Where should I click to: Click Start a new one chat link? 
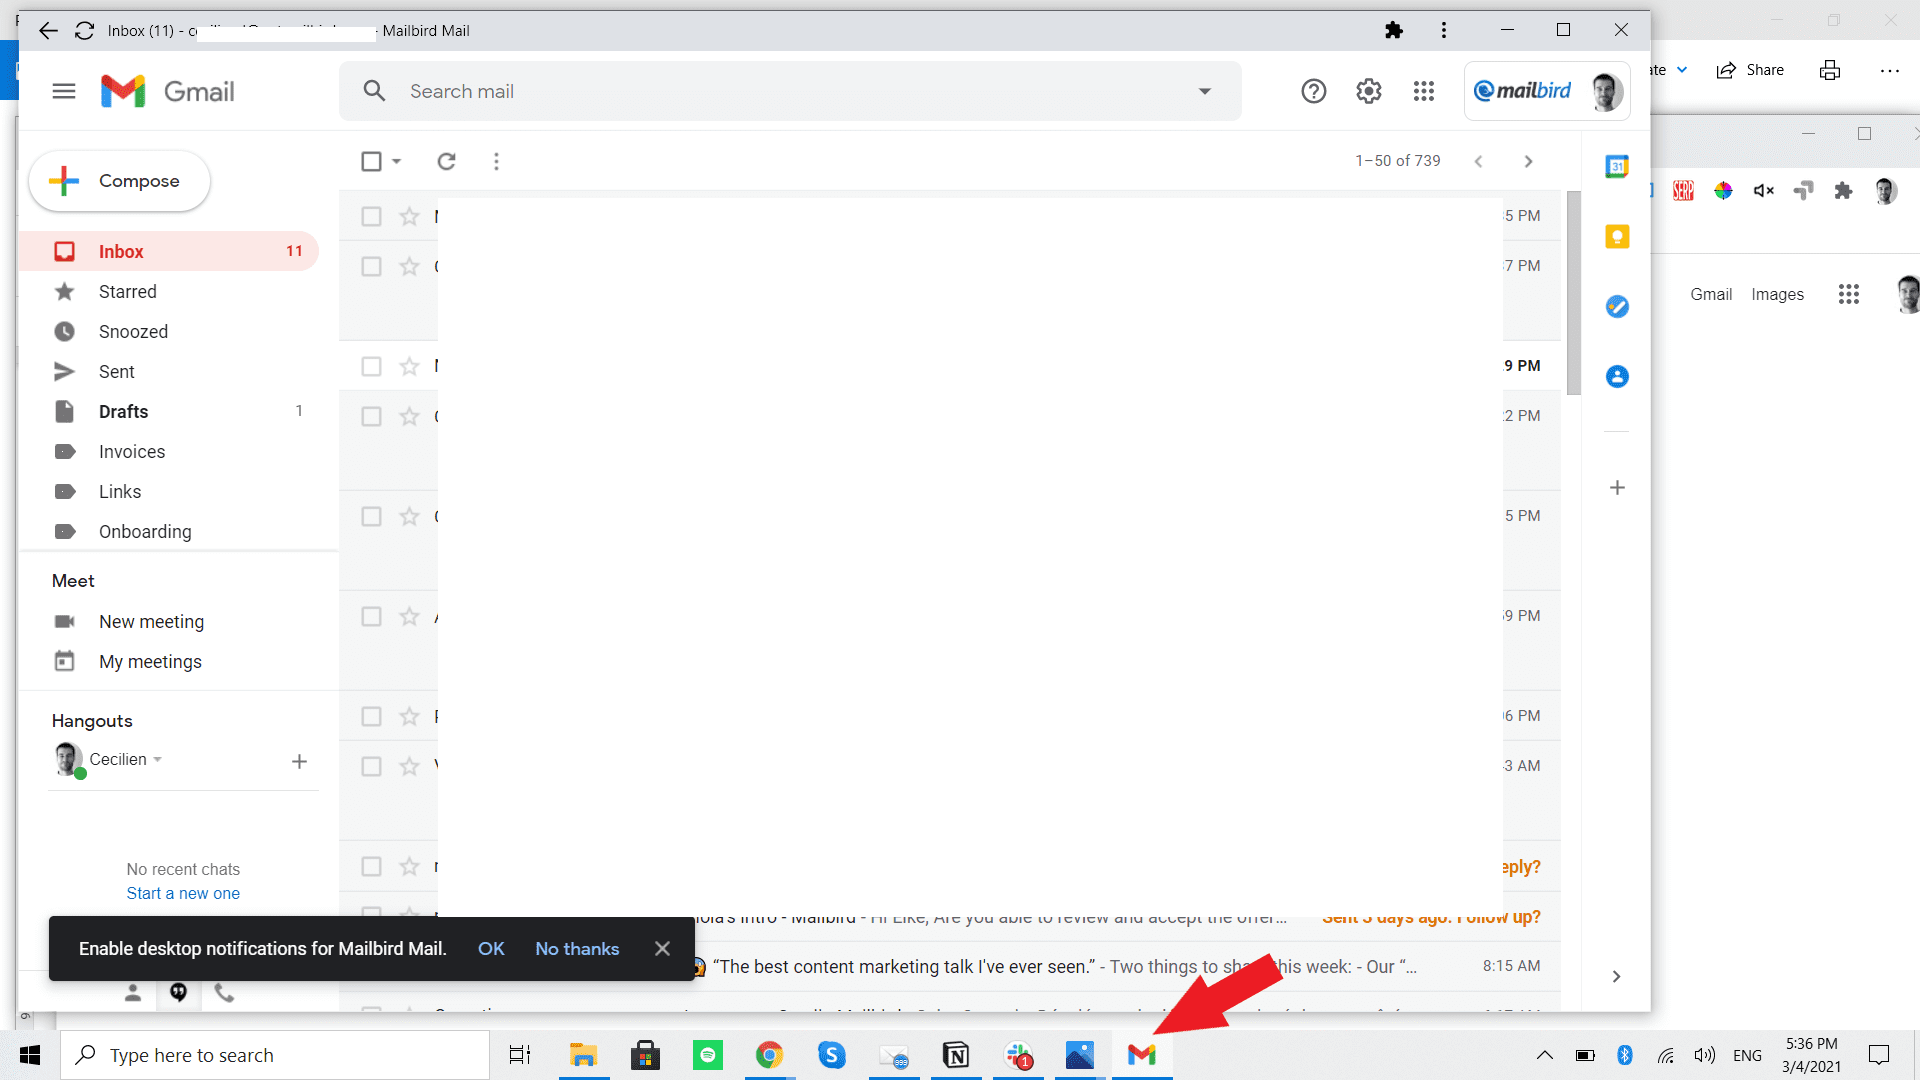pos(182,893)
